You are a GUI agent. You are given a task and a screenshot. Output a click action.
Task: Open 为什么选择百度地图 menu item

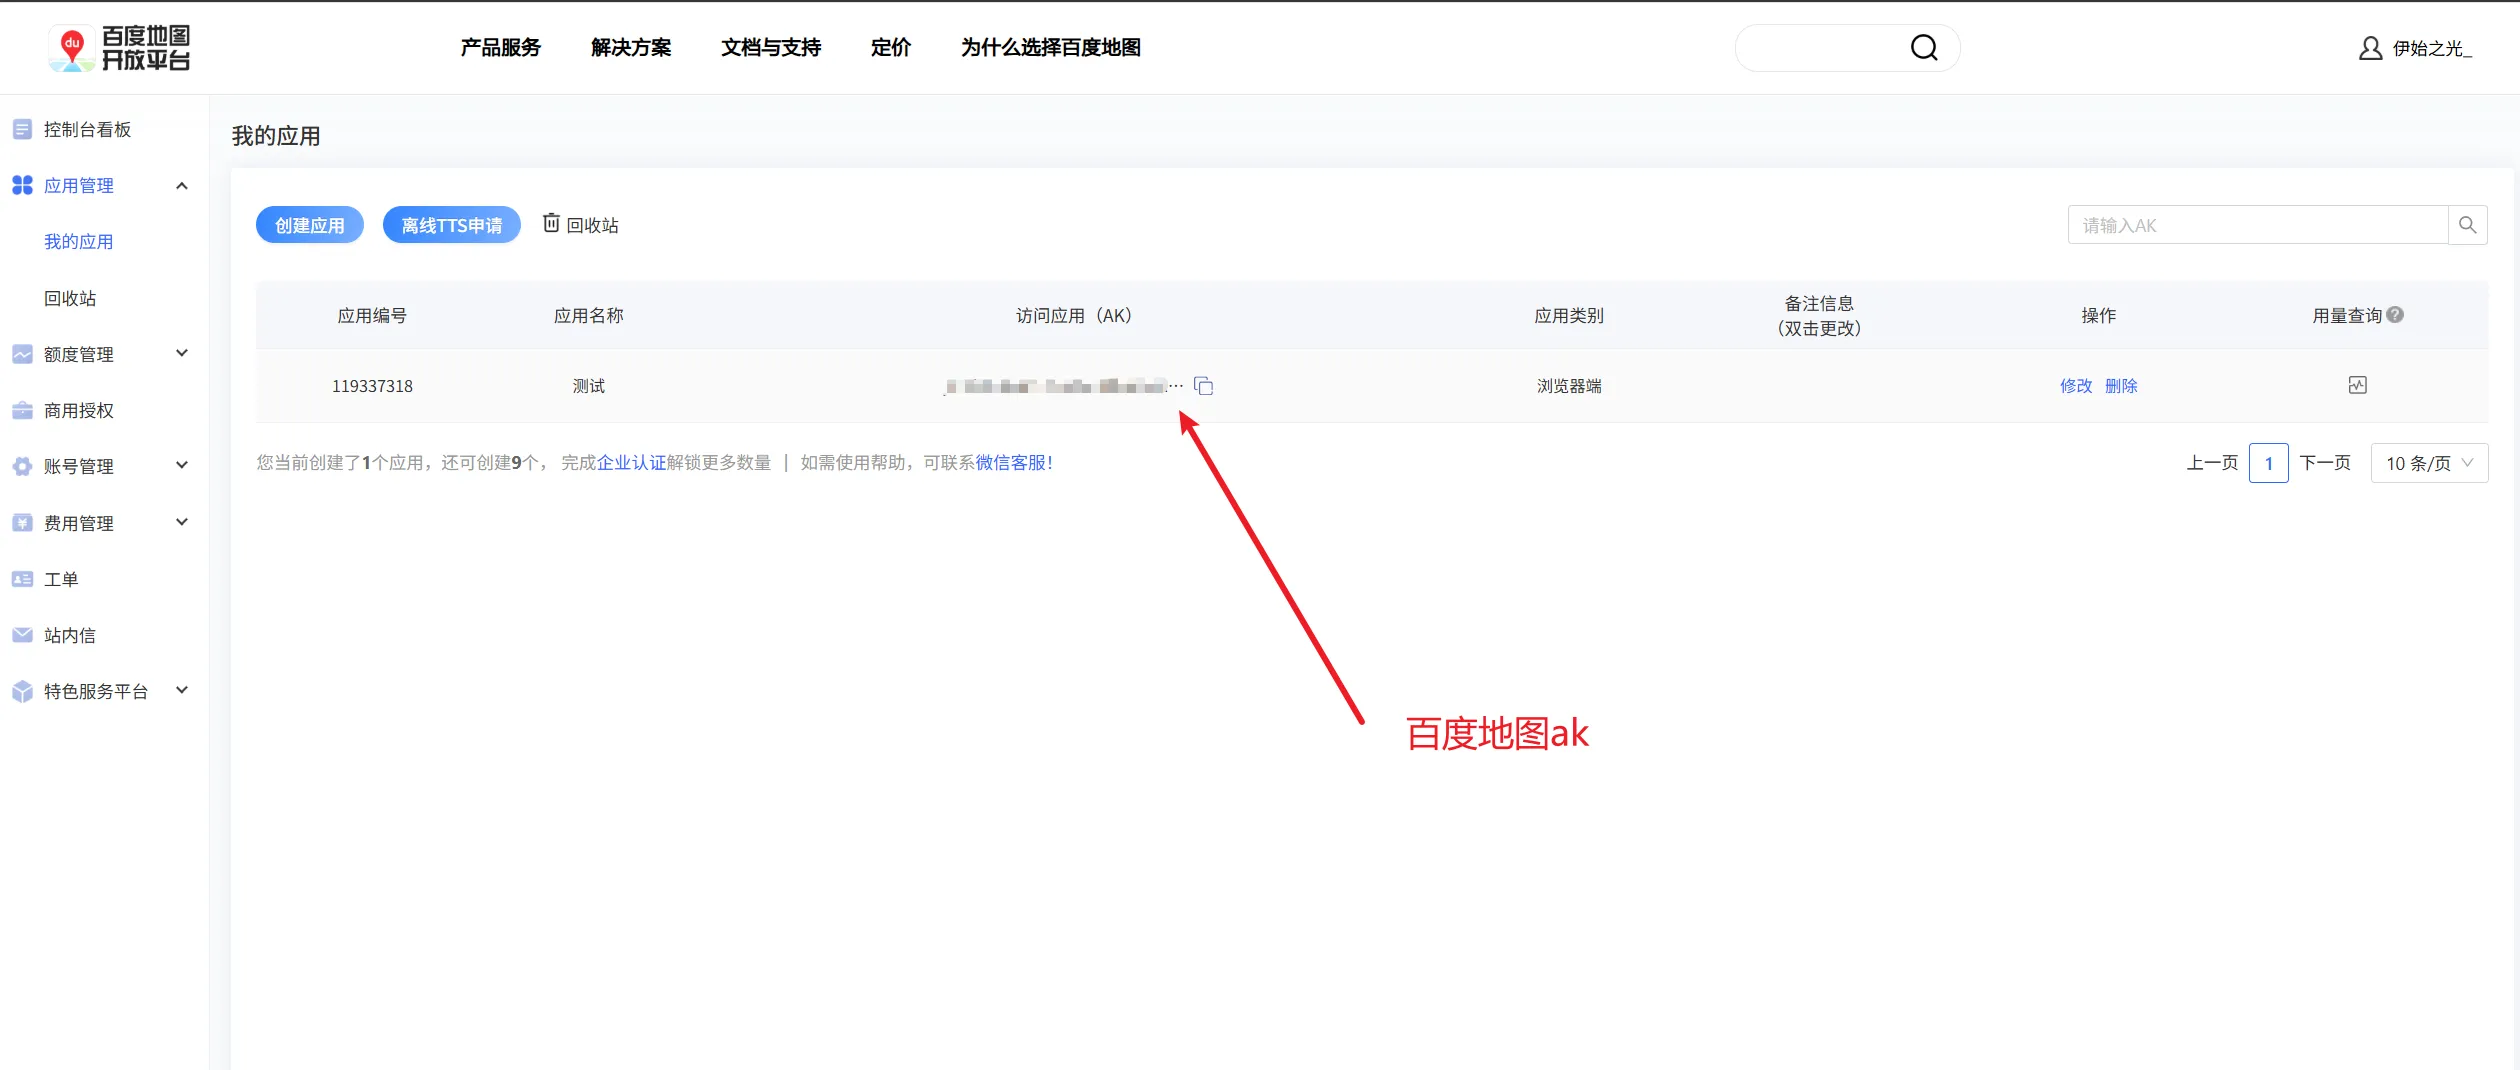(1051, 47)
